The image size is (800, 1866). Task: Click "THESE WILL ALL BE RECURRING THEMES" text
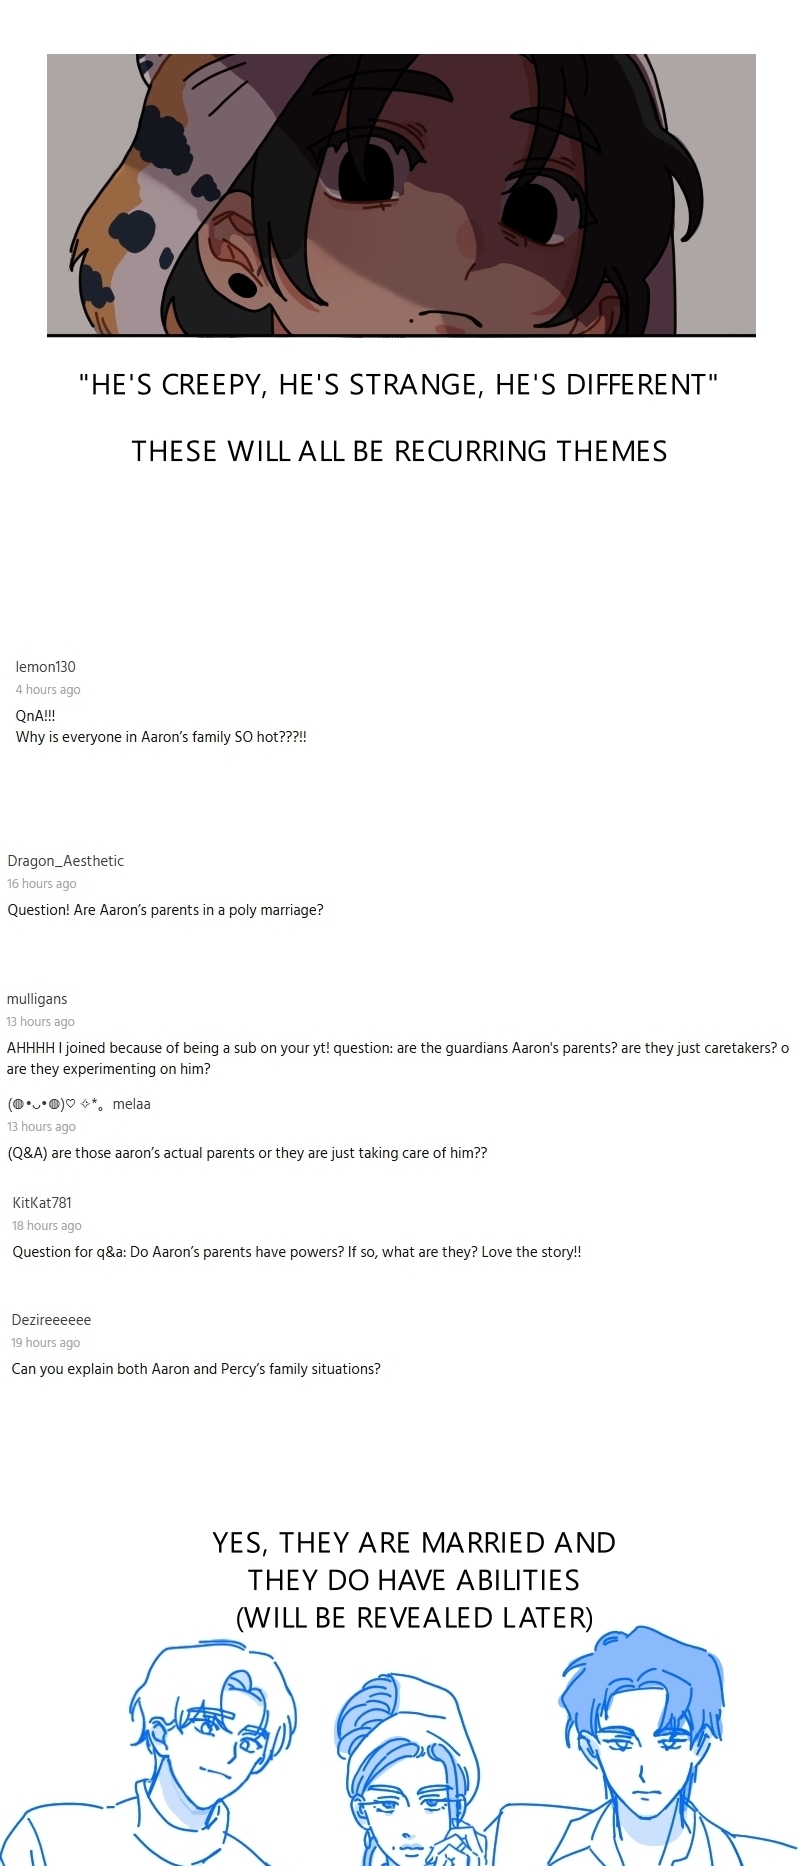point(399,452)
